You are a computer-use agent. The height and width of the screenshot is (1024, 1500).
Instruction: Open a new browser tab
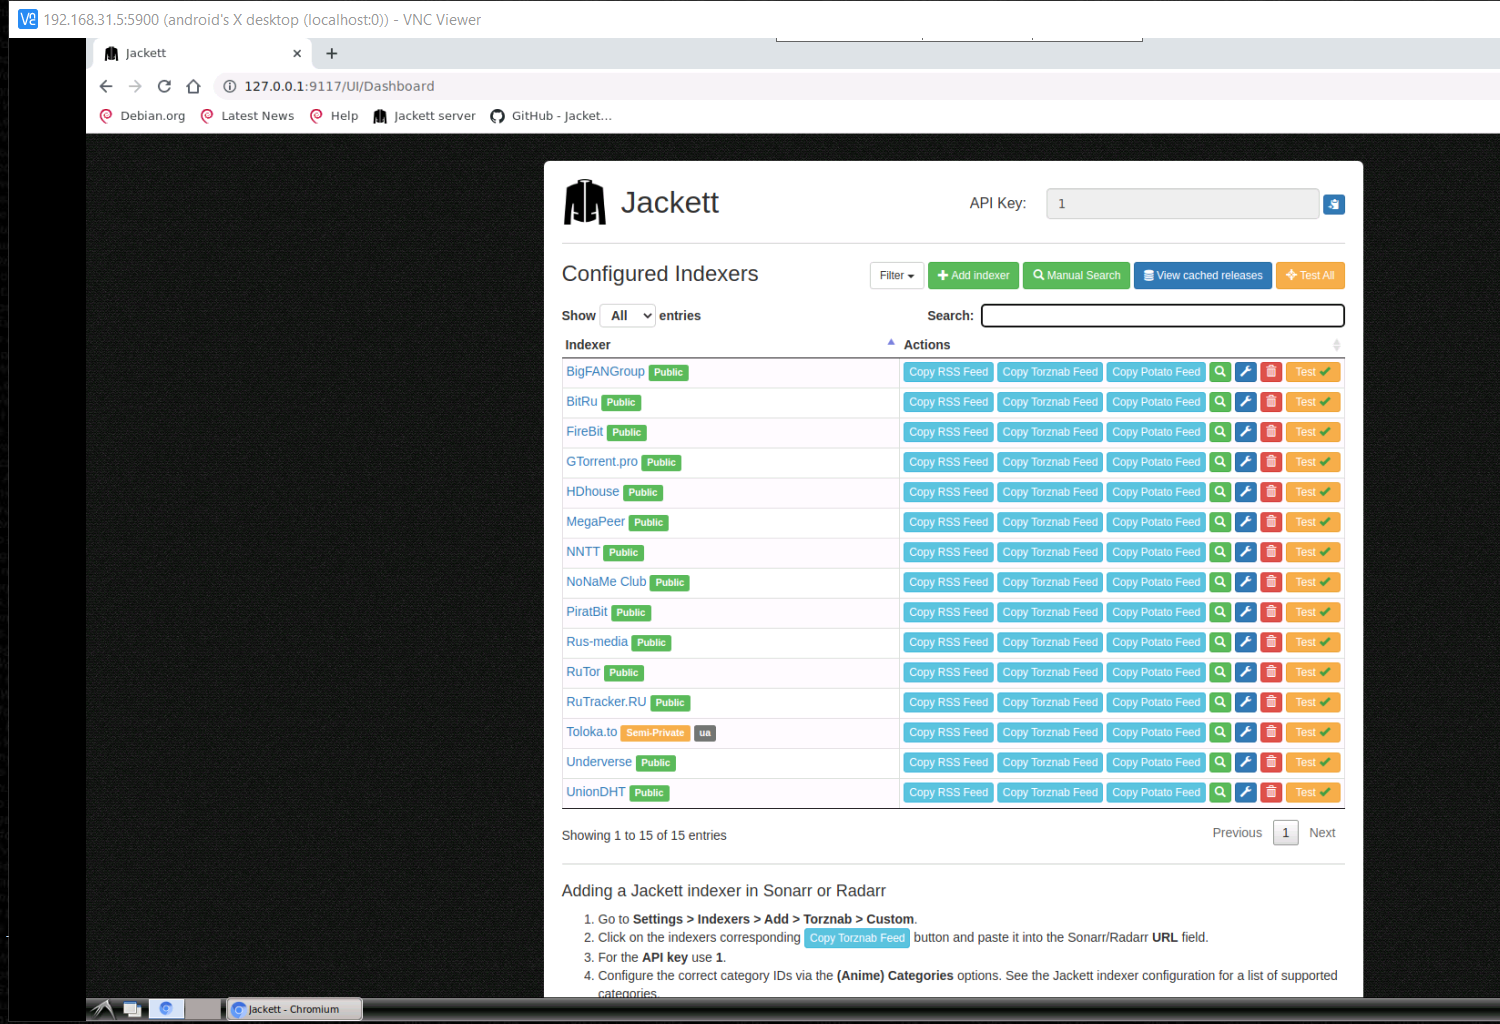click(332, 53)
